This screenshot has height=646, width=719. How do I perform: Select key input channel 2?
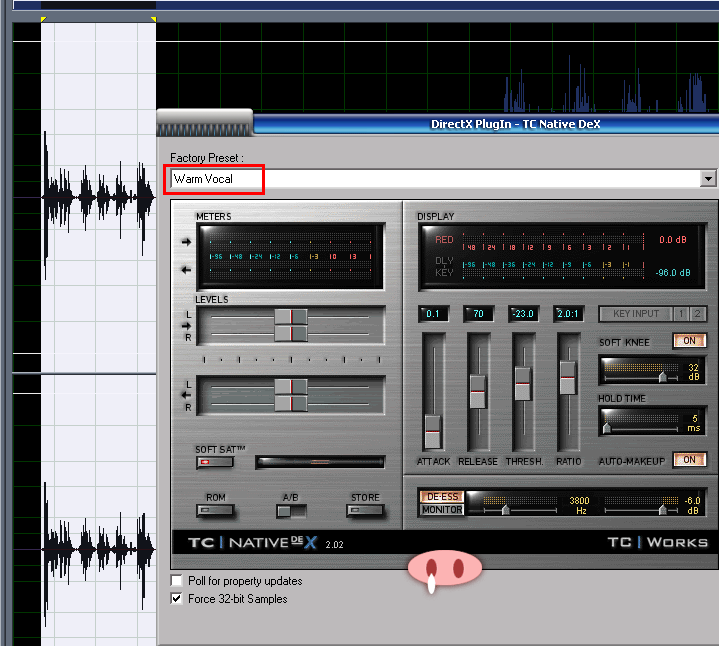click(697, 314)
